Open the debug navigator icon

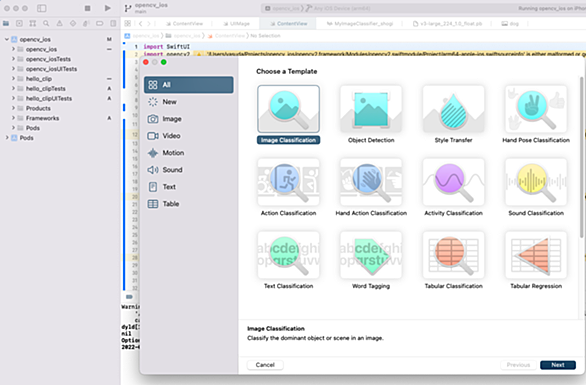pyautogui.click(x=86, y=24)
